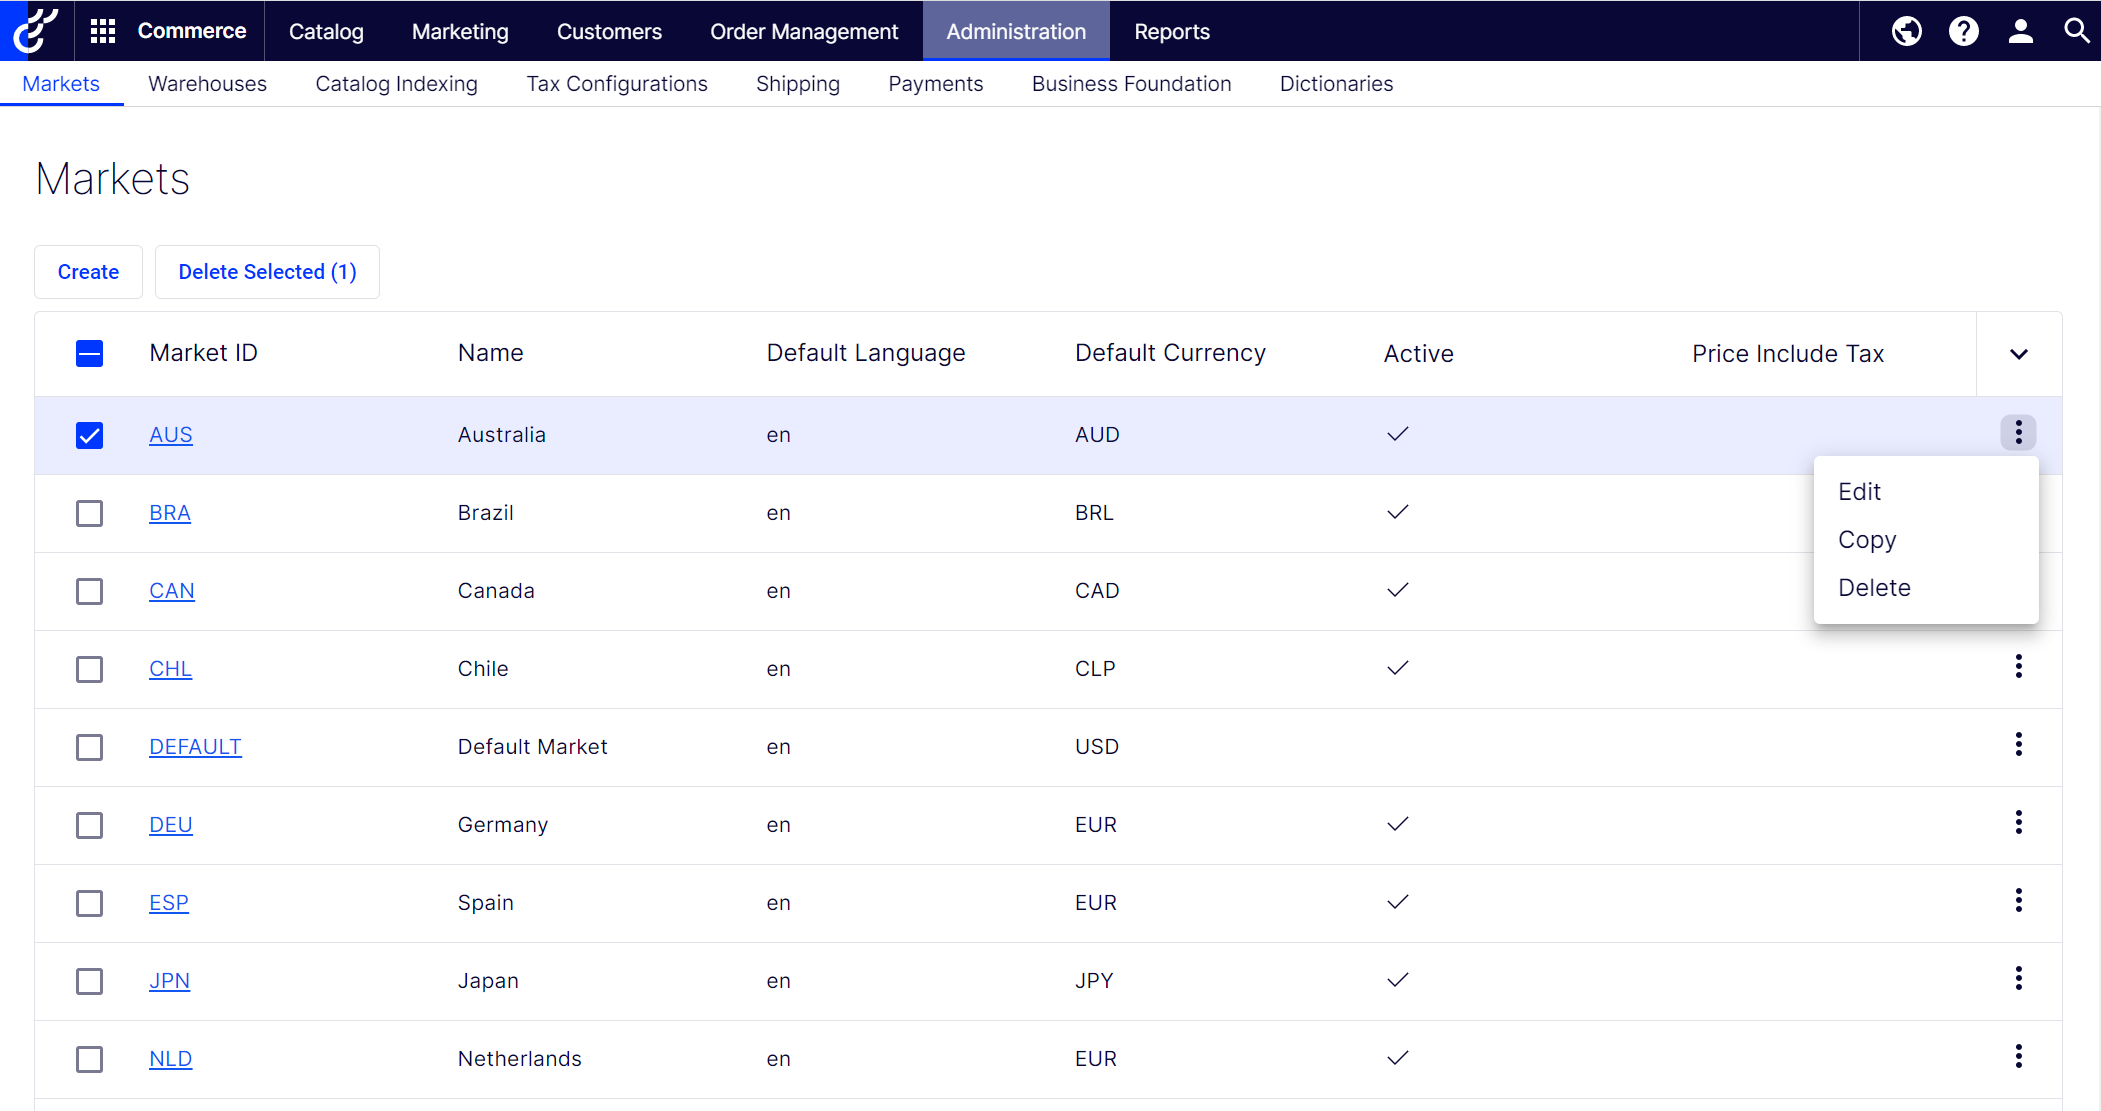This screenshot has width=2101, height=1111.
Task: Check the NLD market checkbox
Action: click(x=89, y=1060)
